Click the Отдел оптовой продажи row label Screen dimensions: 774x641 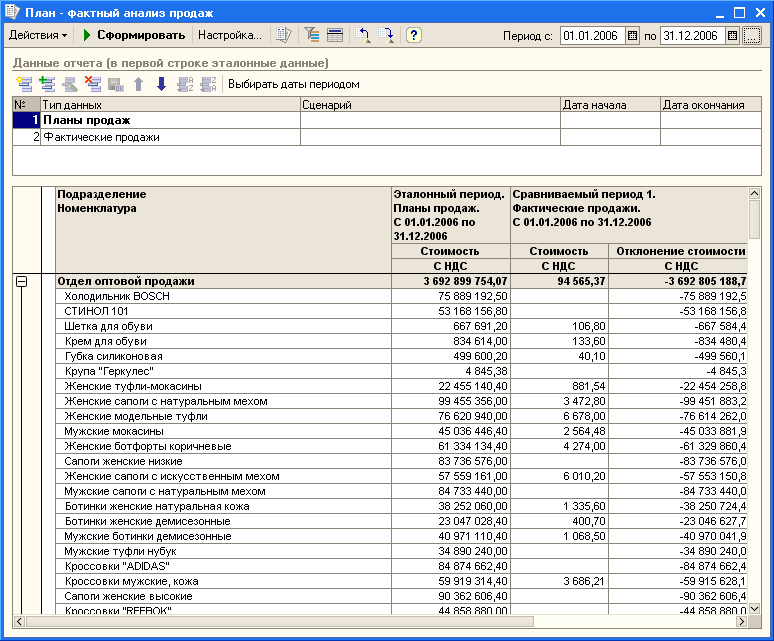click(126, 281)
